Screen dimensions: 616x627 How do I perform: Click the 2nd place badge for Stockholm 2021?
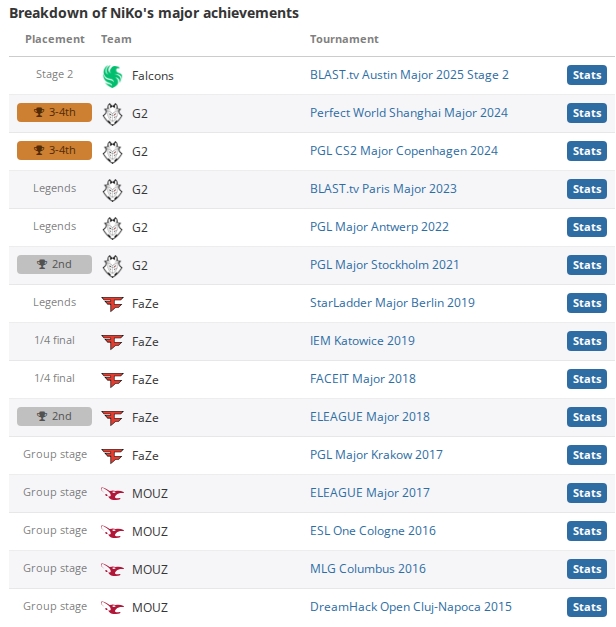coord(54,264)
